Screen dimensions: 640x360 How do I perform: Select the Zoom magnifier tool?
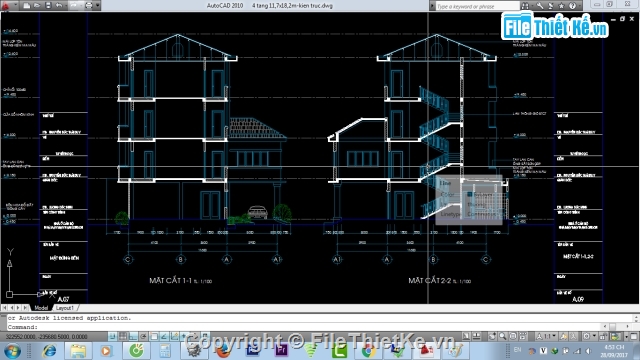(502, 337)
